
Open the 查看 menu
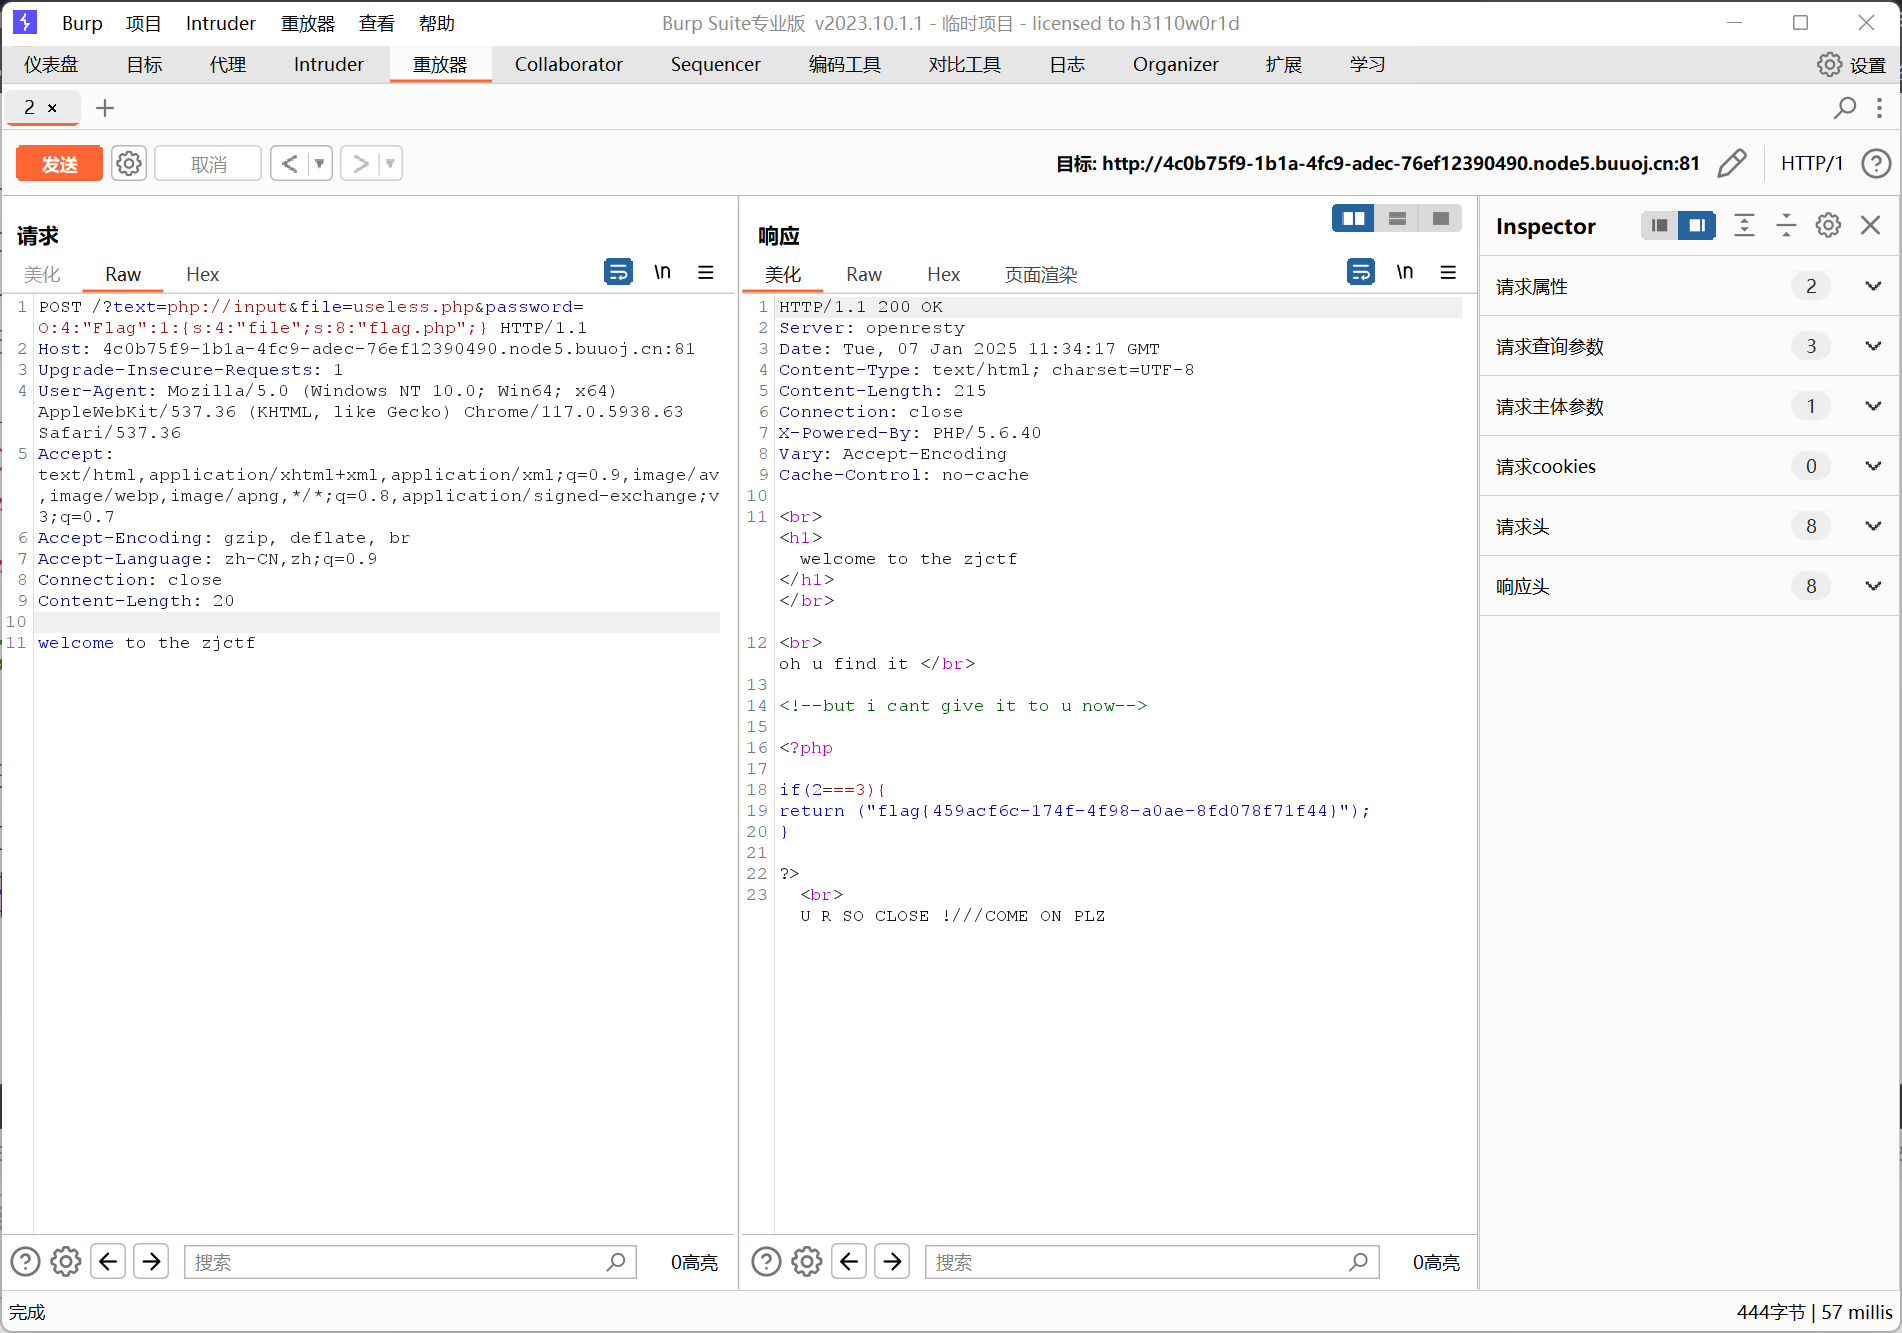click(x=376, y=23)
